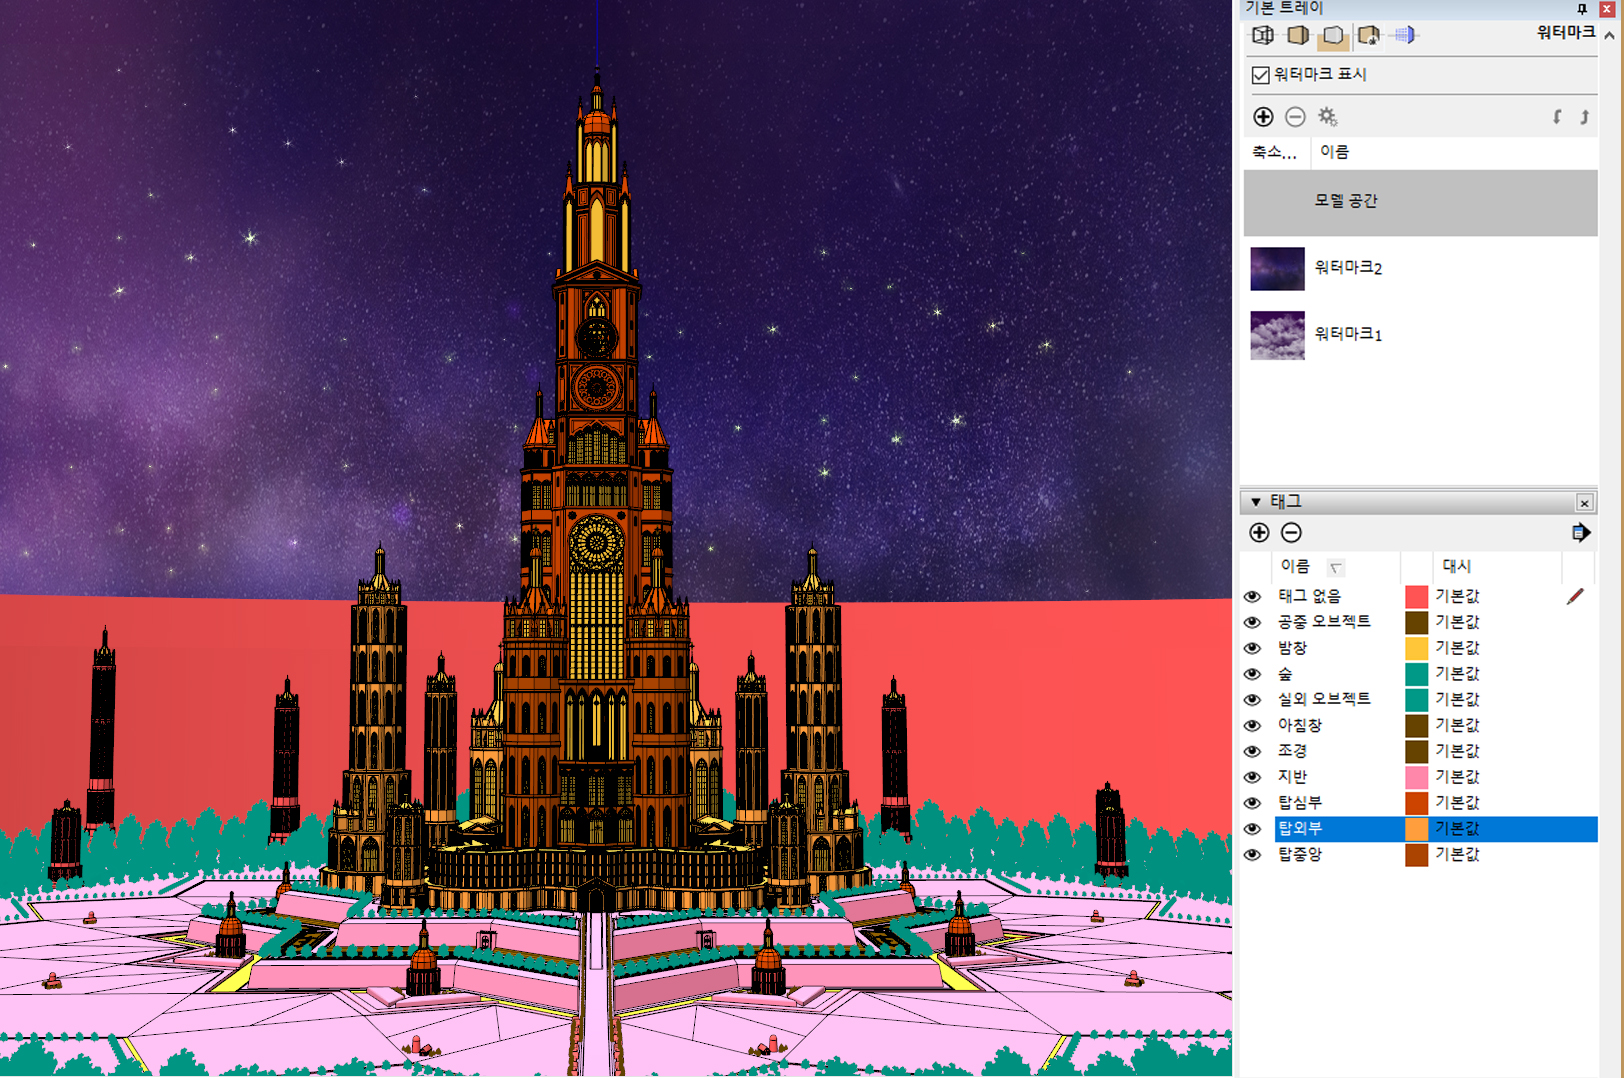This screenshot has width=1624, height=1078.
Task: Open the Modeling settings style icon
Action: 1405,35
